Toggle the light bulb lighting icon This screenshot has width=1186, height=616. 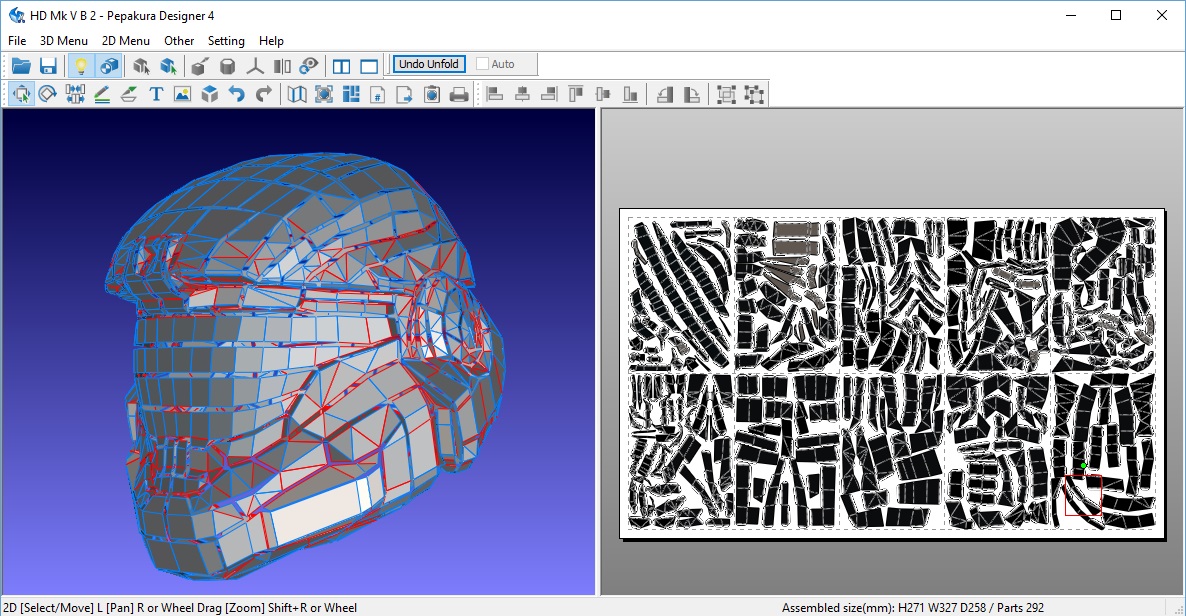(x=80, y=66)
